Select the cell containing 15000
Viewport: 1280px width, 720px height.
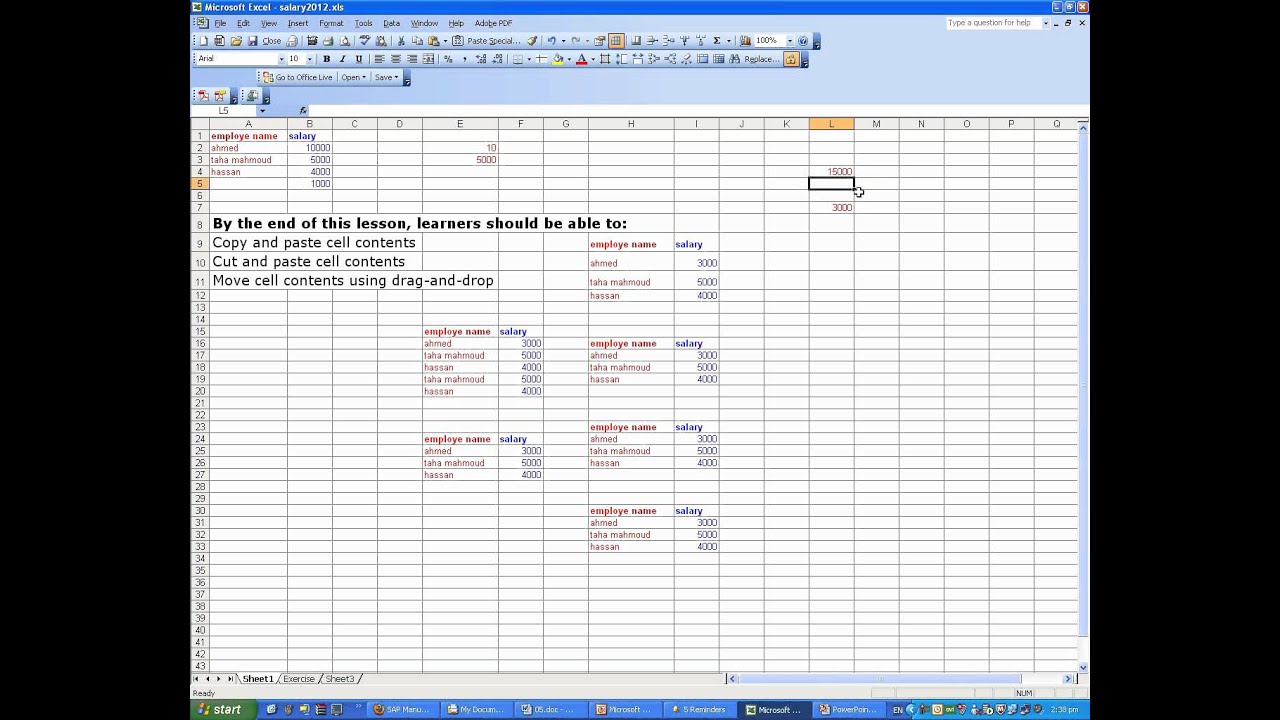click(x=831, y=172)
